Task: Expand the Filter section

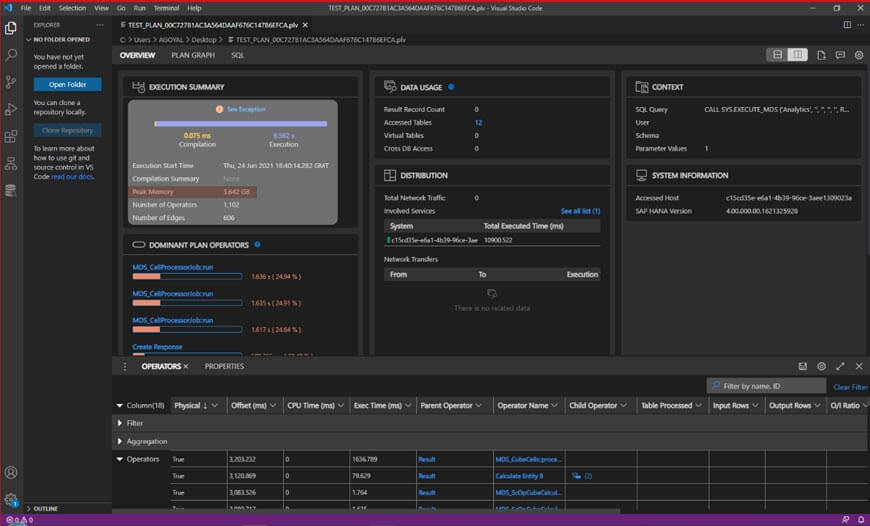Action: click(x=120, y=423)
